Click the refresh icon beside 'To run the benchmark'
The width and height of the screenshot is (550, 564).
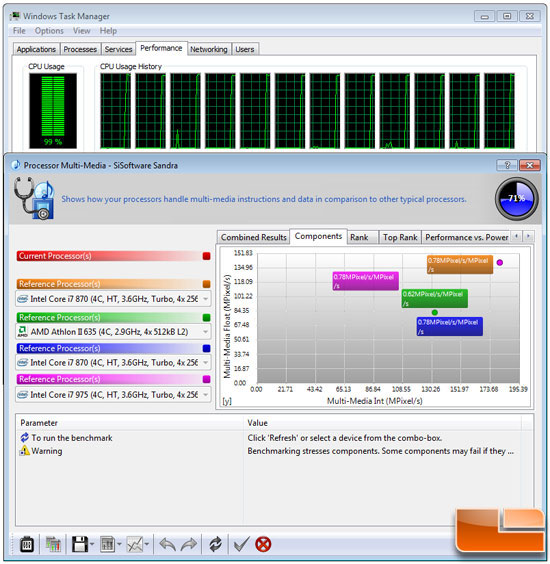(x=24, y=437)
